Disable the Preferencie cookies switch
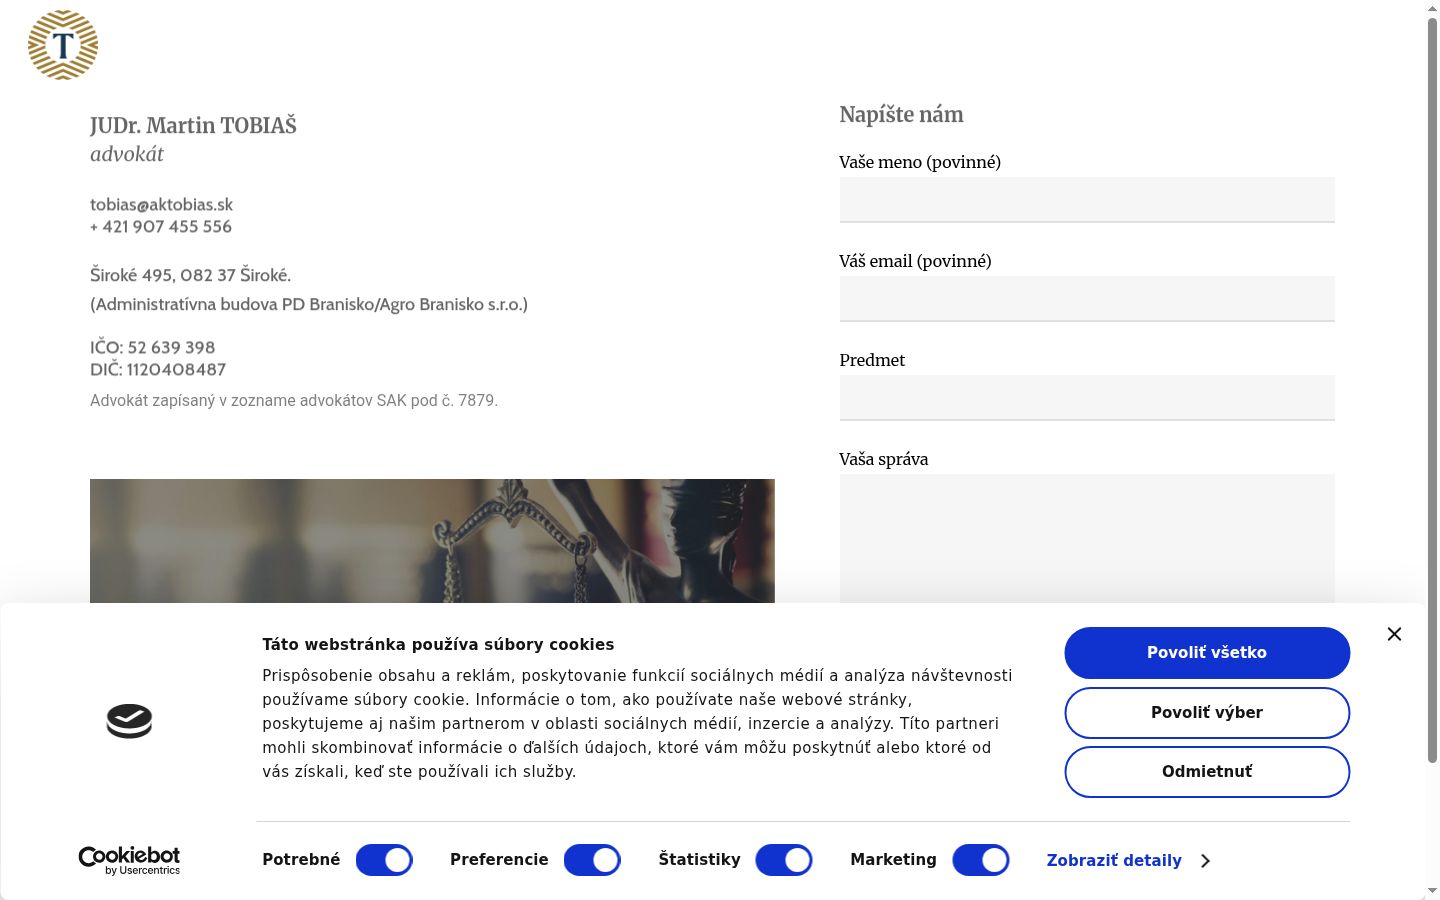 coord(592,860)
